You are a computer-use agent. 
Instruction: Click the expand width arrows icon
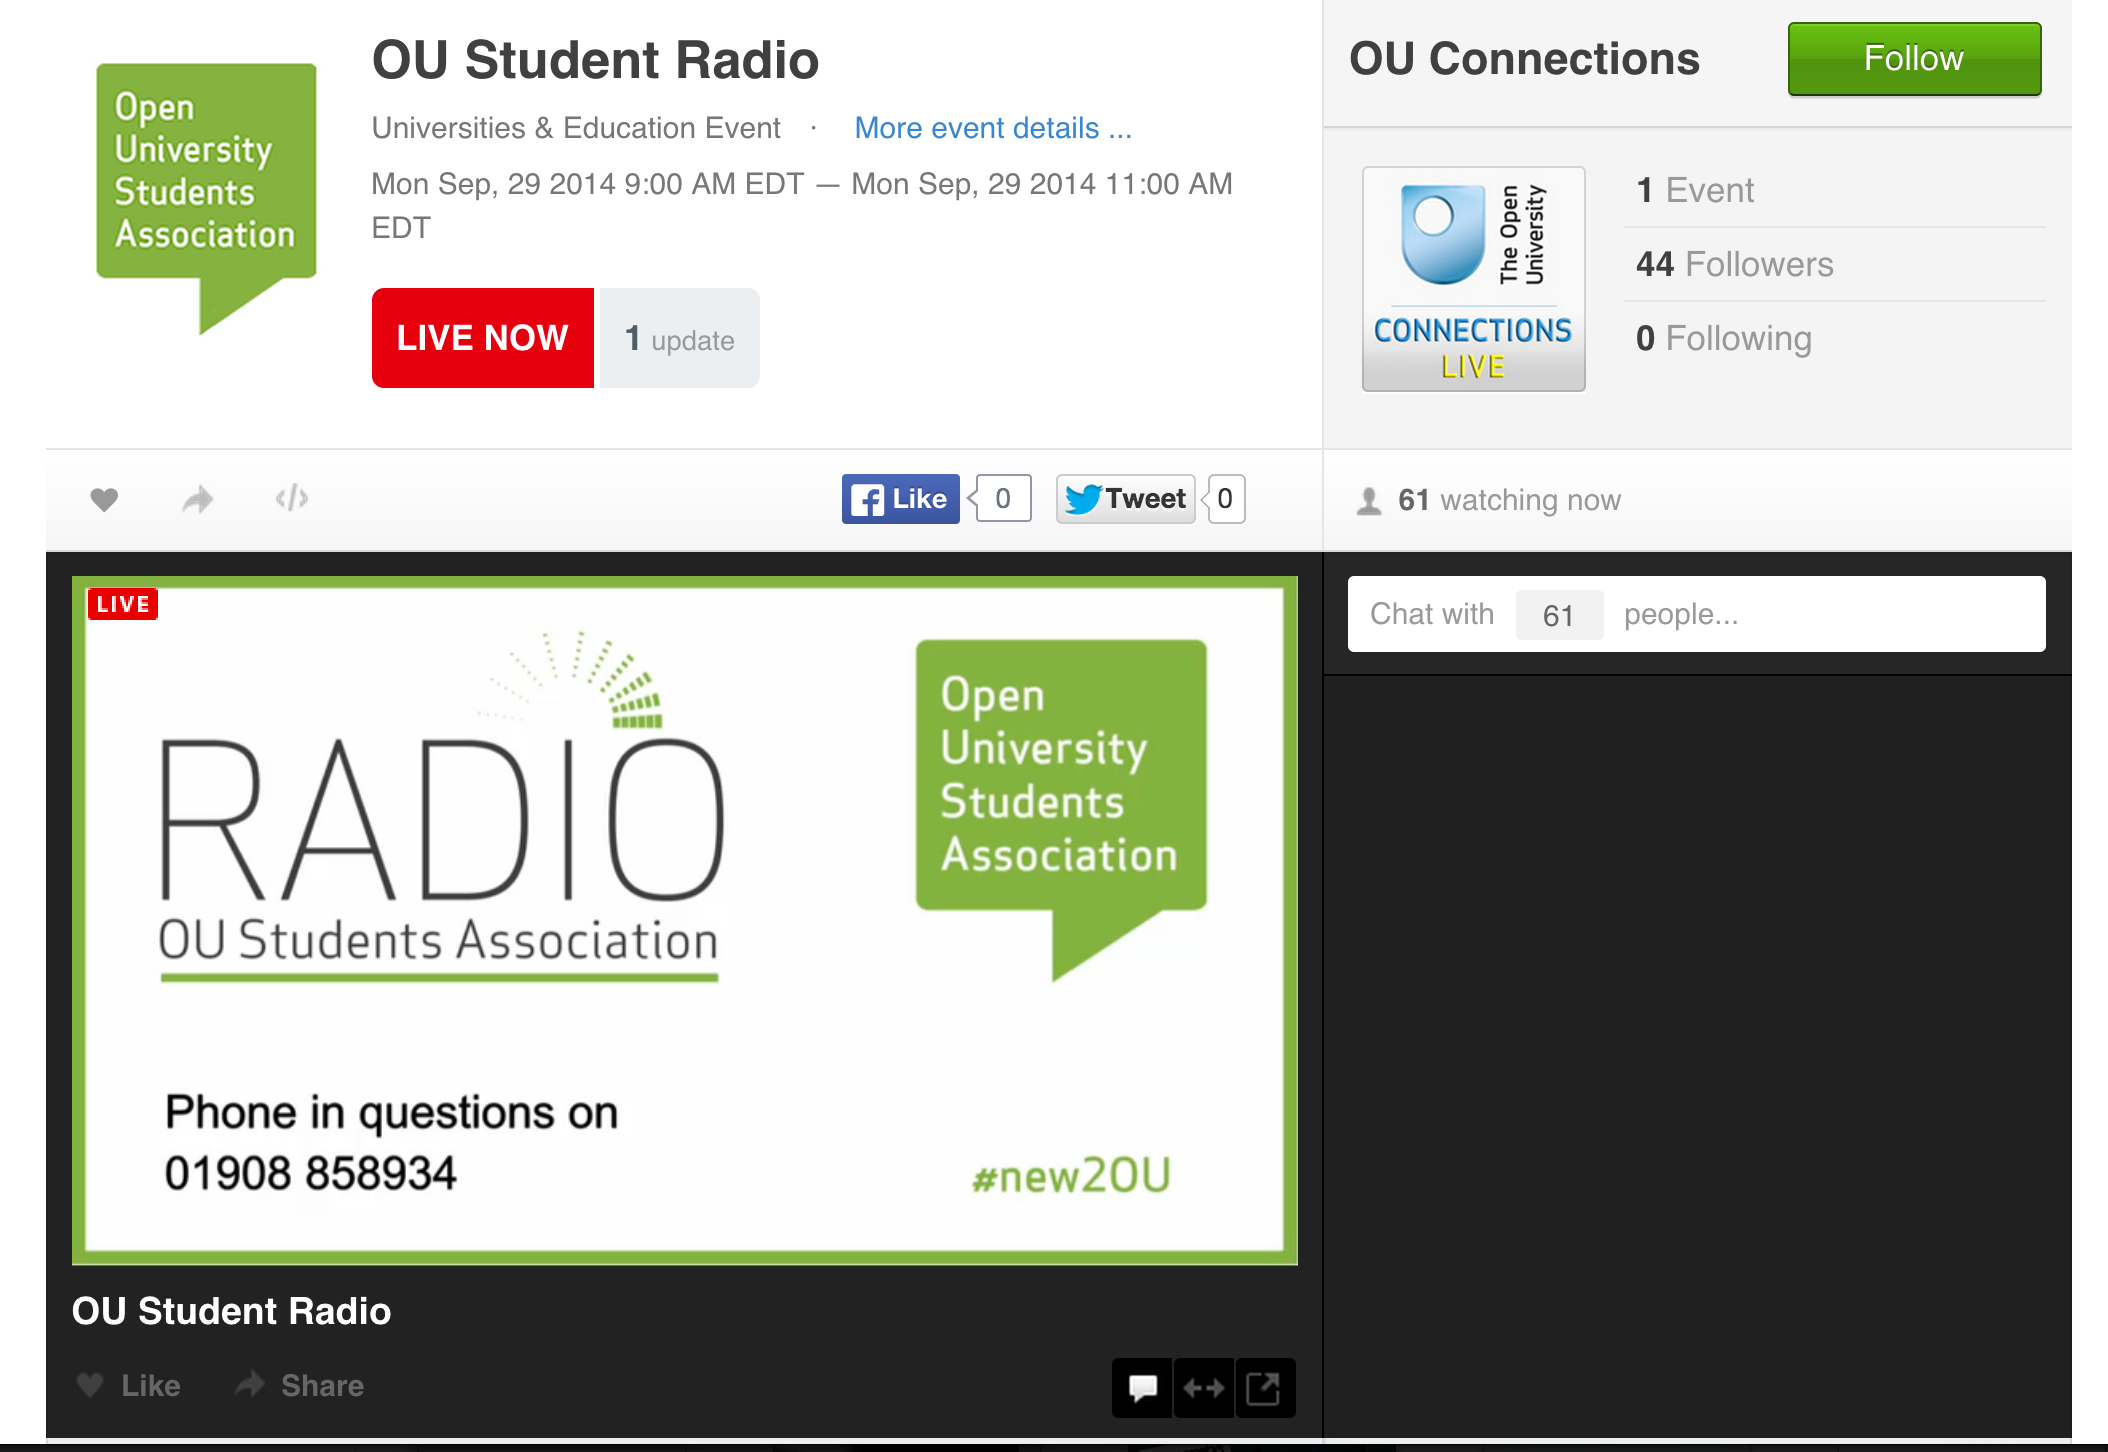(x=1204, y=1388)
